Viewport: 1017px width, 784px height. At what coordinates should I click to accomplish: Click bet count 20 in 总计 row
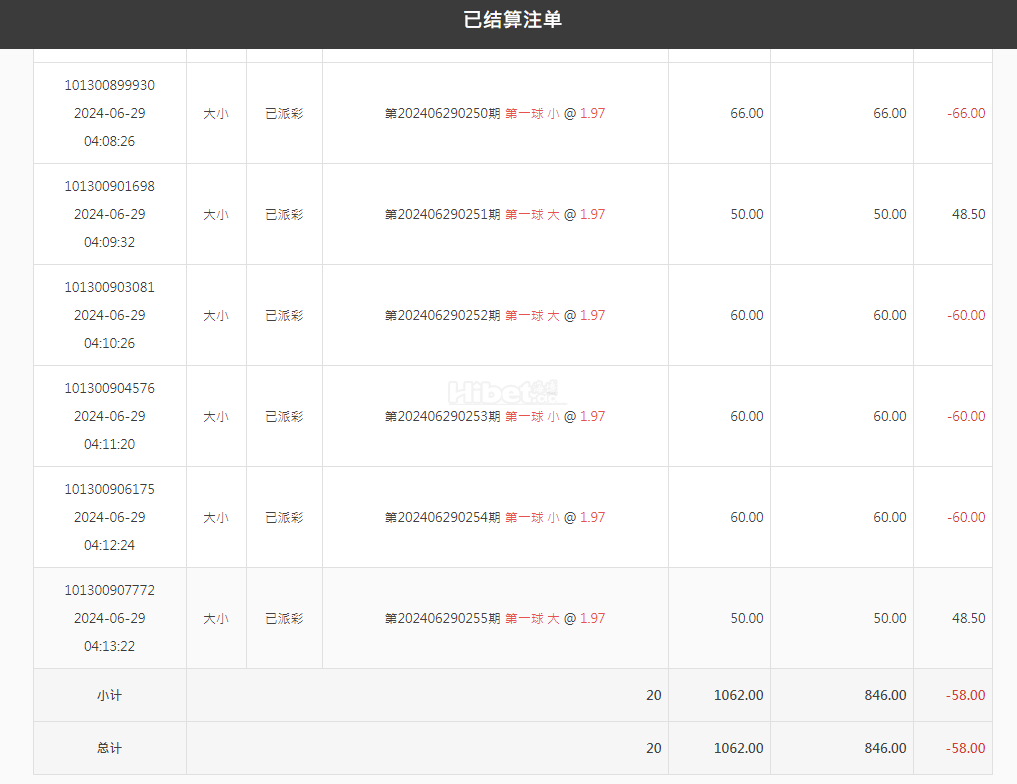tap(654, 749)
